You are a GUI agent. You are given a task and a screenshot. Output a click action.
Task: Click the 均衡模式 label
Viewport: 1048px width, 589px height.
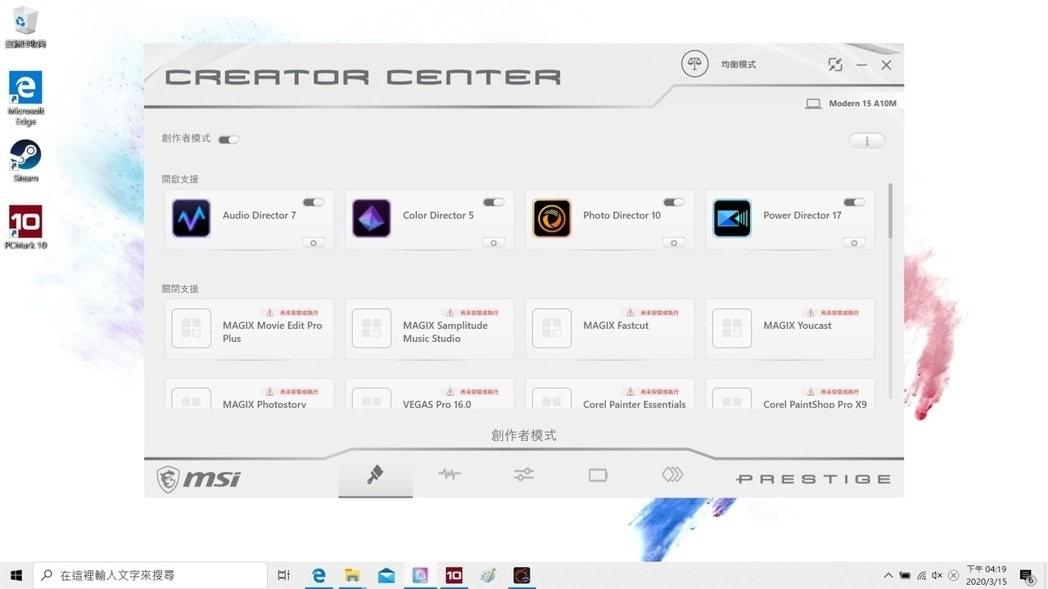[739, 64]
